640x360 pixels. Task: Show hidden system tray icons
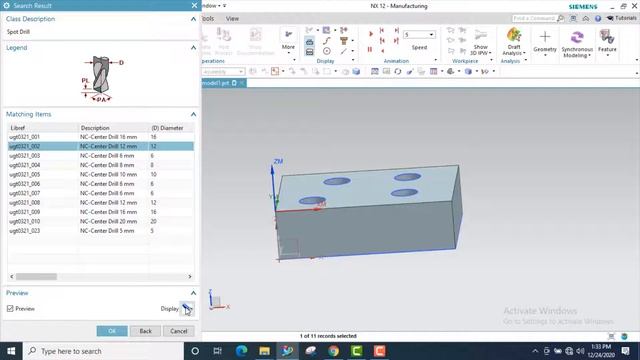click(x=535, y=351)
